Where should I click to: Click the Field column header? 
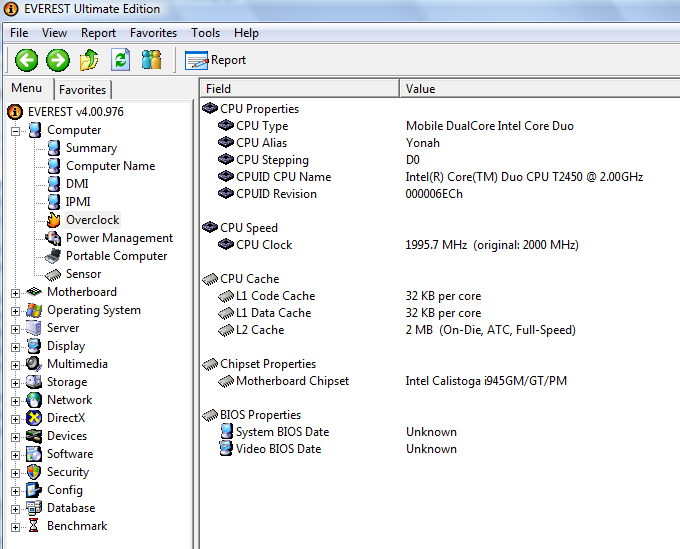tap(300, 88)
